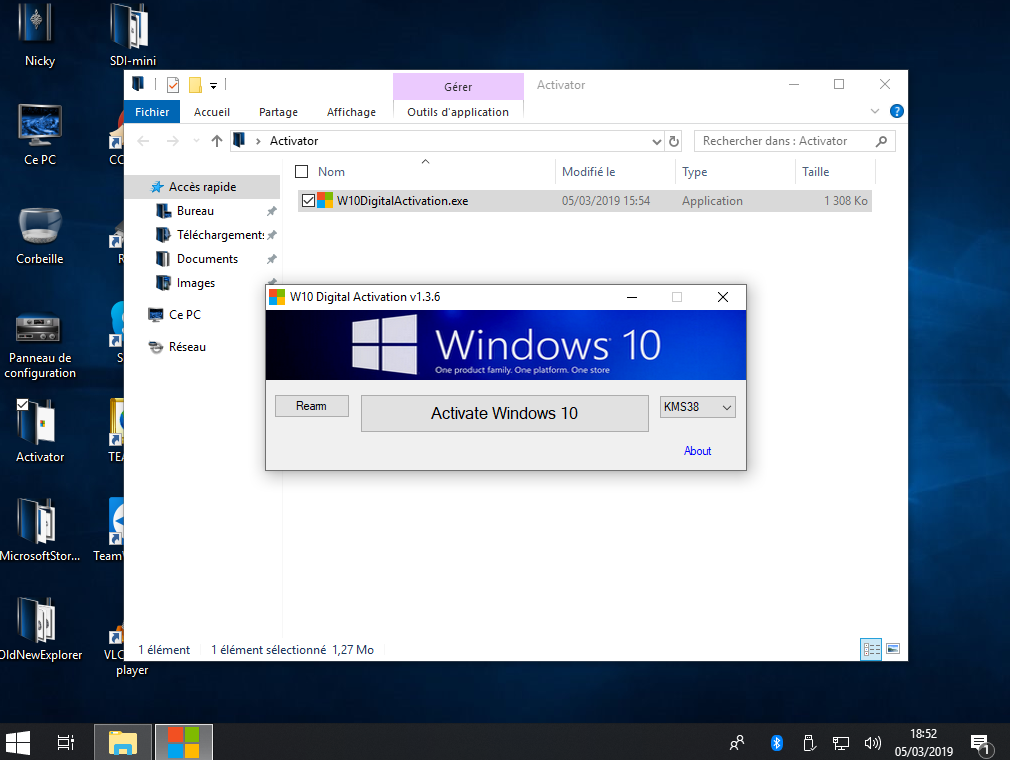Open Task View on the taskbar

[x=66, y=743]
